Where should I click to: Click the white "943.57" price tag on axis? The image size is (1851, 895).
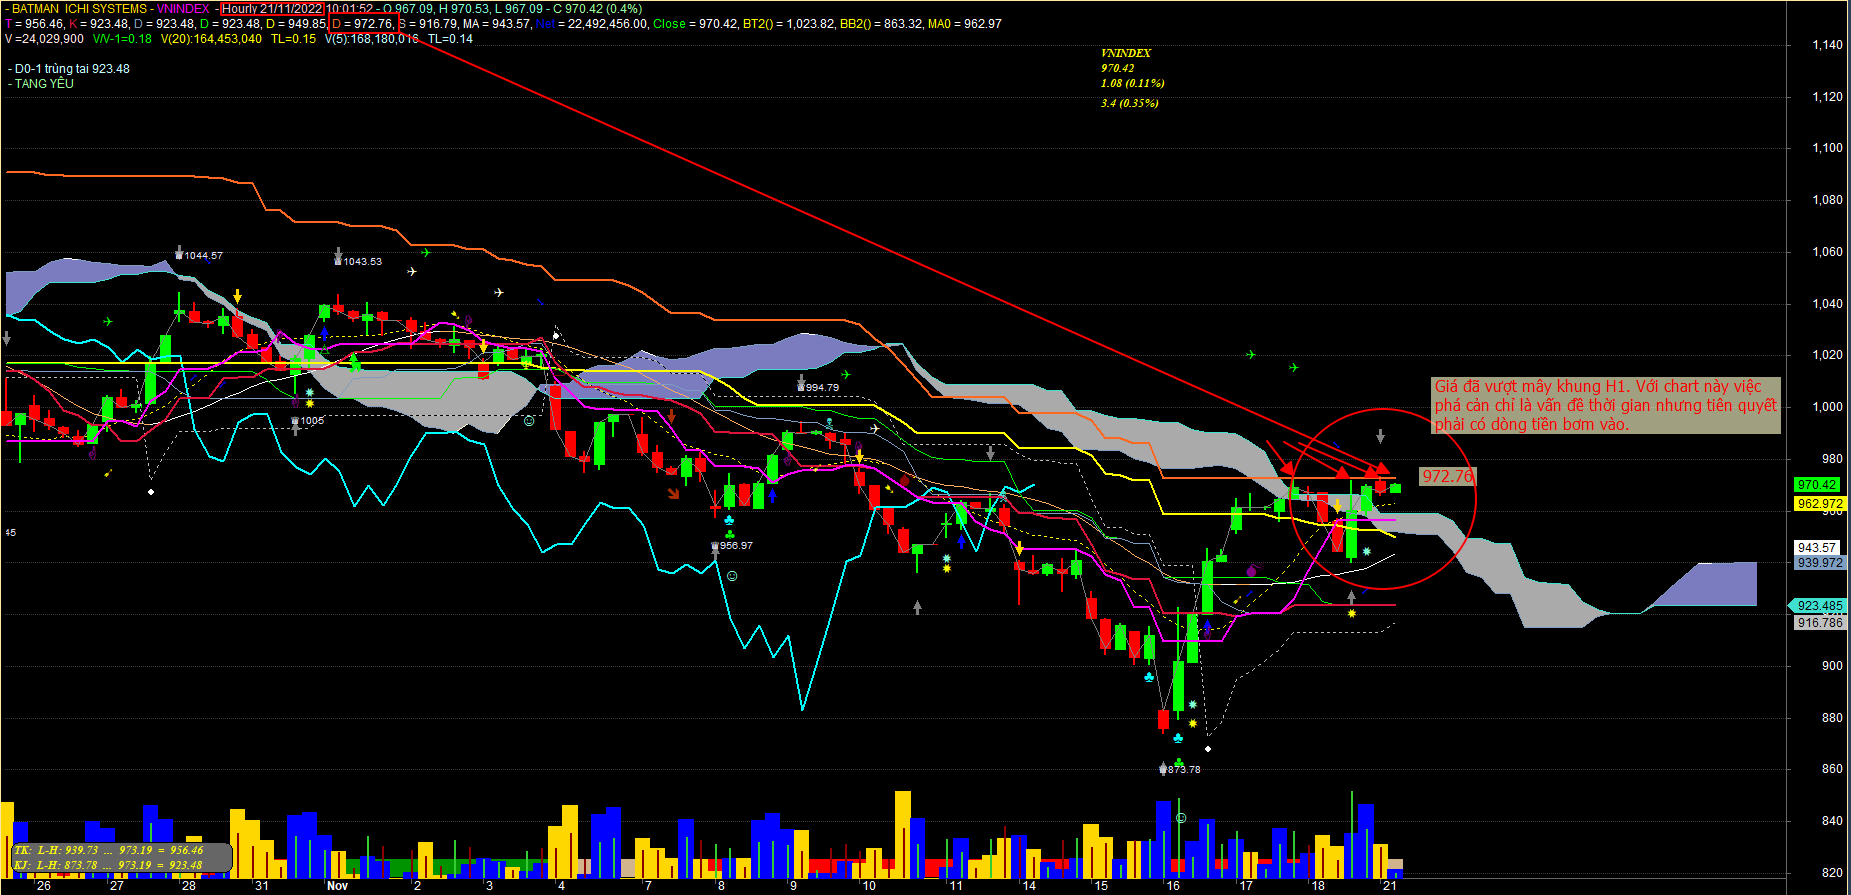coord(1817,548)
